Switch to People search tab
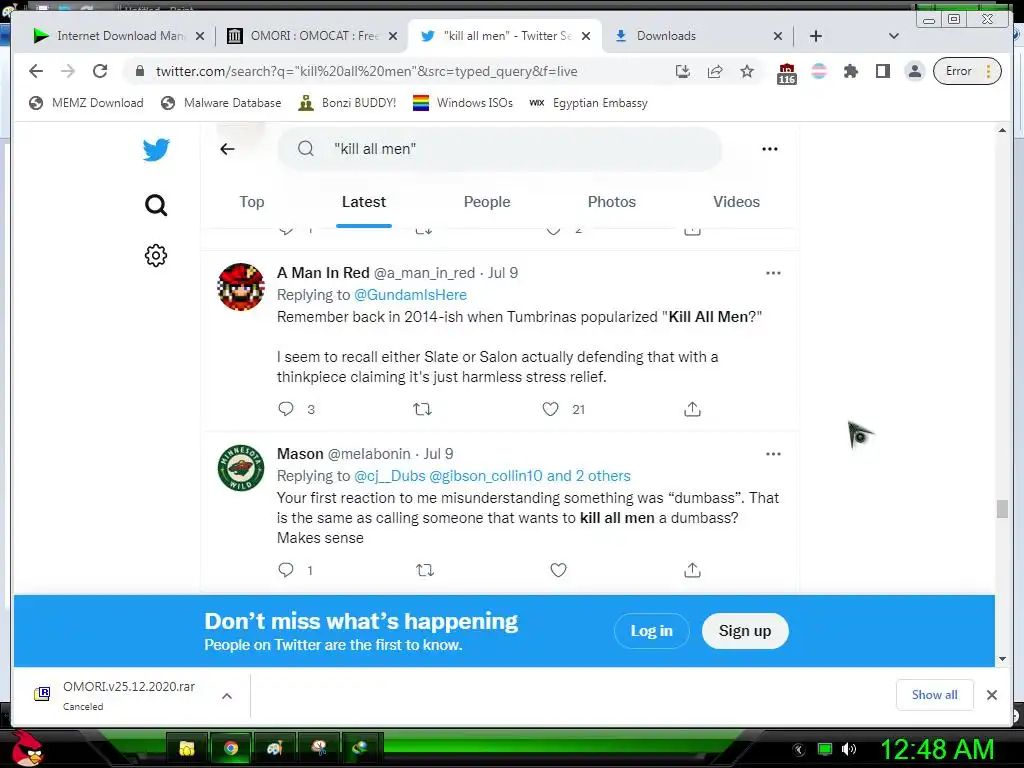1024x768 pixels. 487,202
